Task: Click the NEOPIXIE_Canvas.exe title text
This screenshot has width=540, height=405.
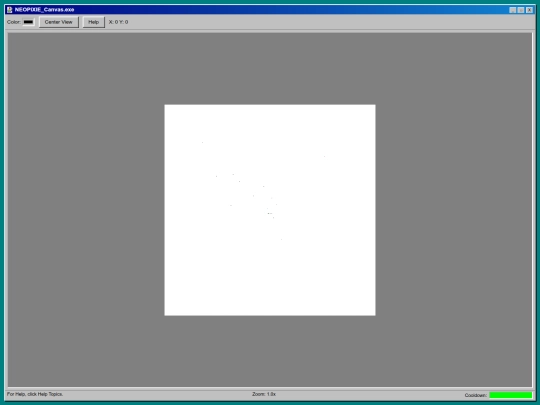Action: 44,10
